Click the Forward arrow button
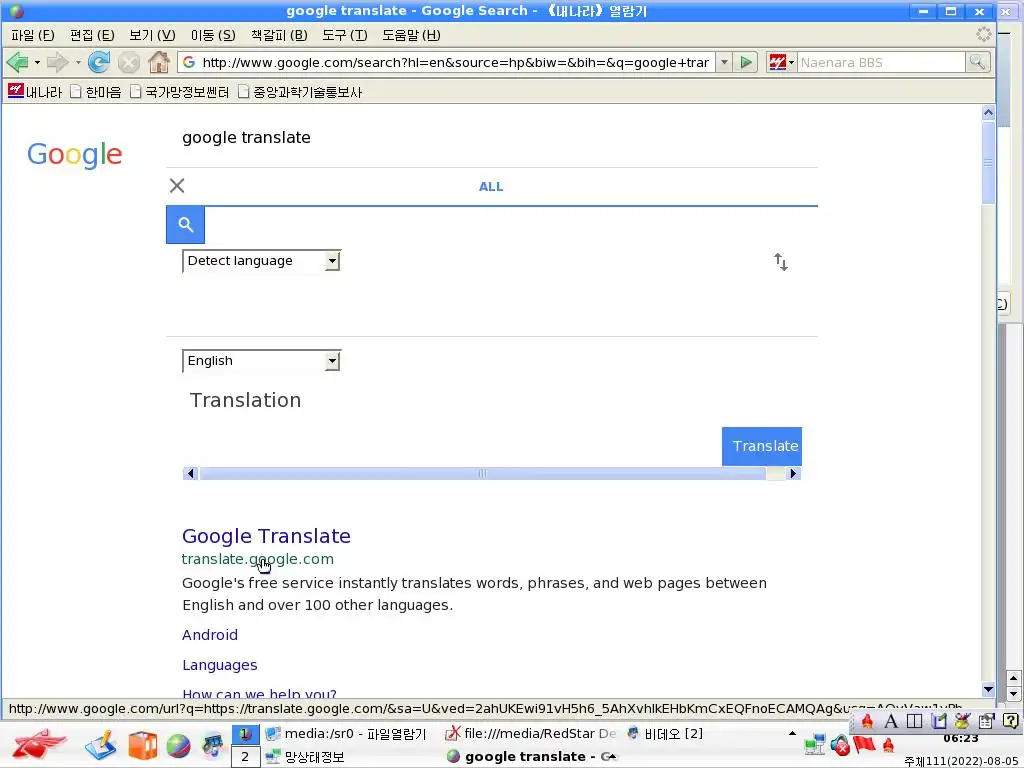Viewport: 1024px width, 768px height. 57,63
